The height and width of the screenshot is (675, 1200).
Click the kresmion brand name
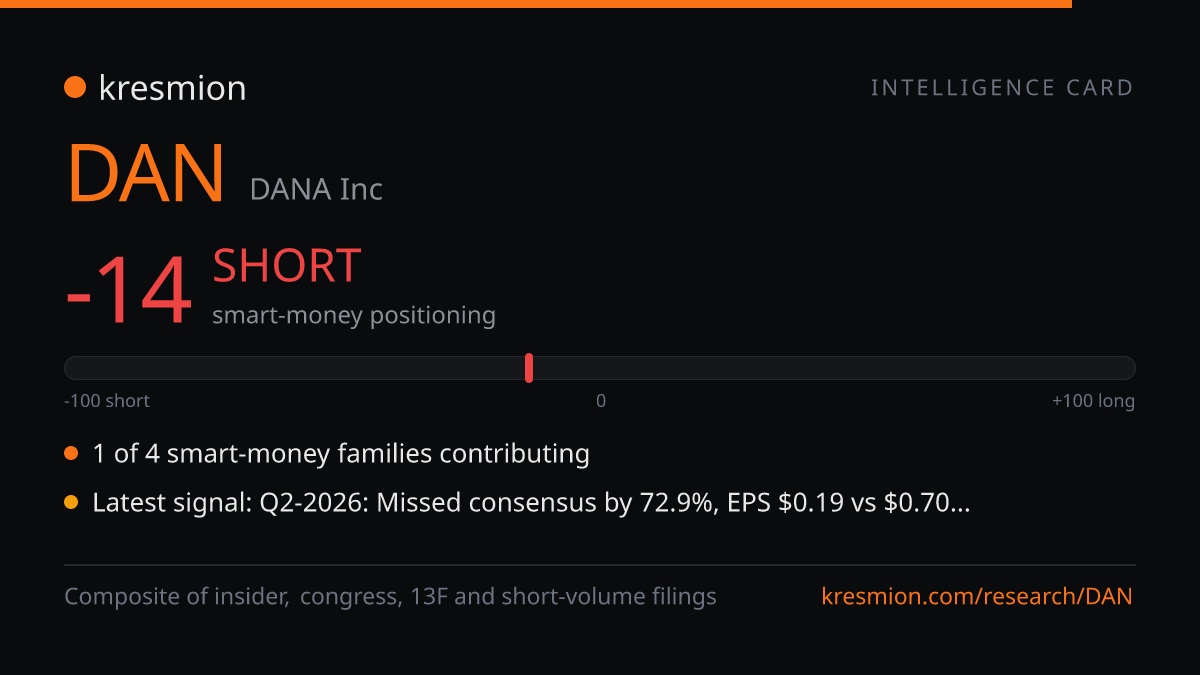(172, 88)
